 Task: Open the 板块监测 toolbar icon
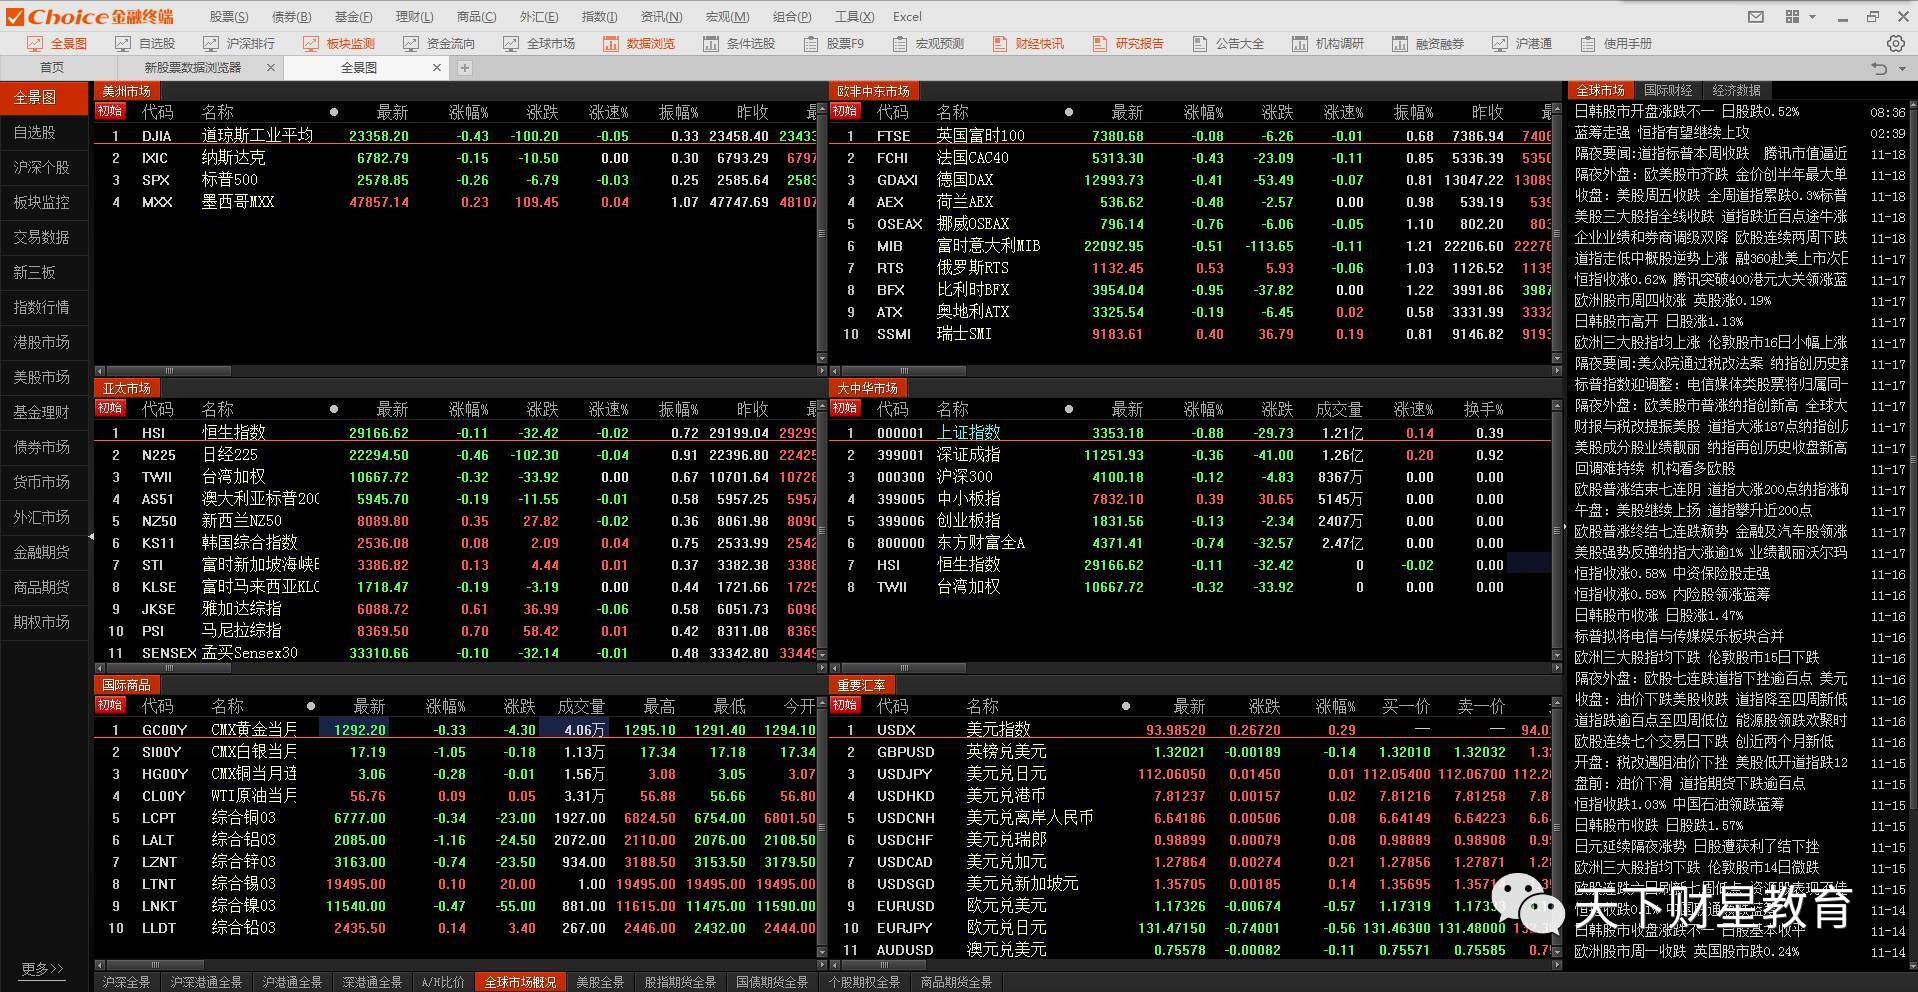pos(339,43)
